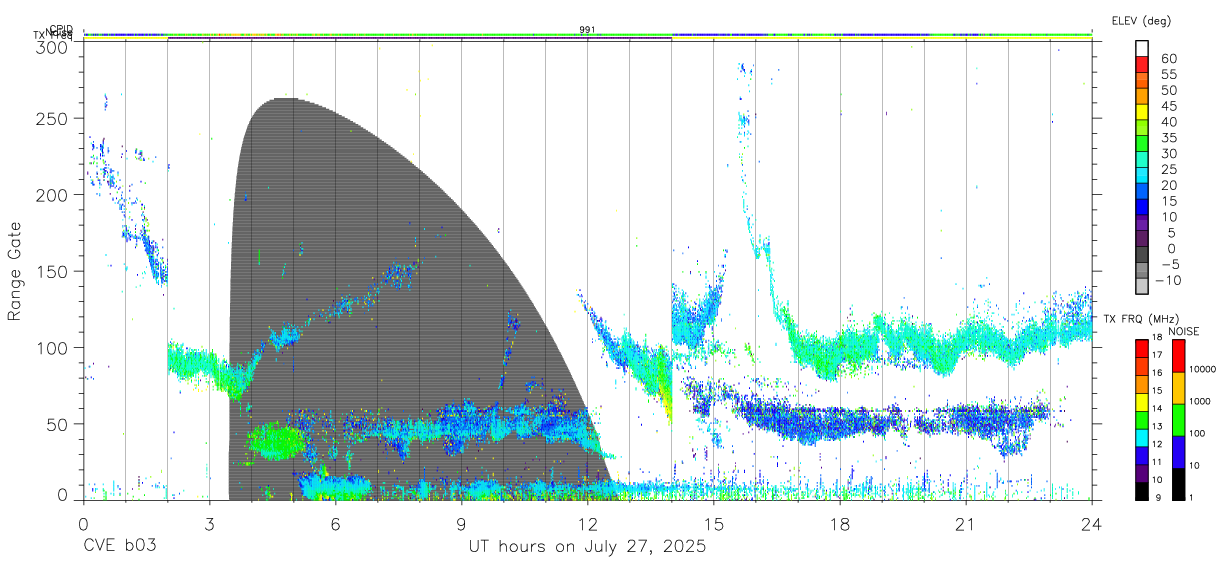Click x-axis hour label 15
The image size is (1228, 567).
pyautogui.click(x=713, y=523)
